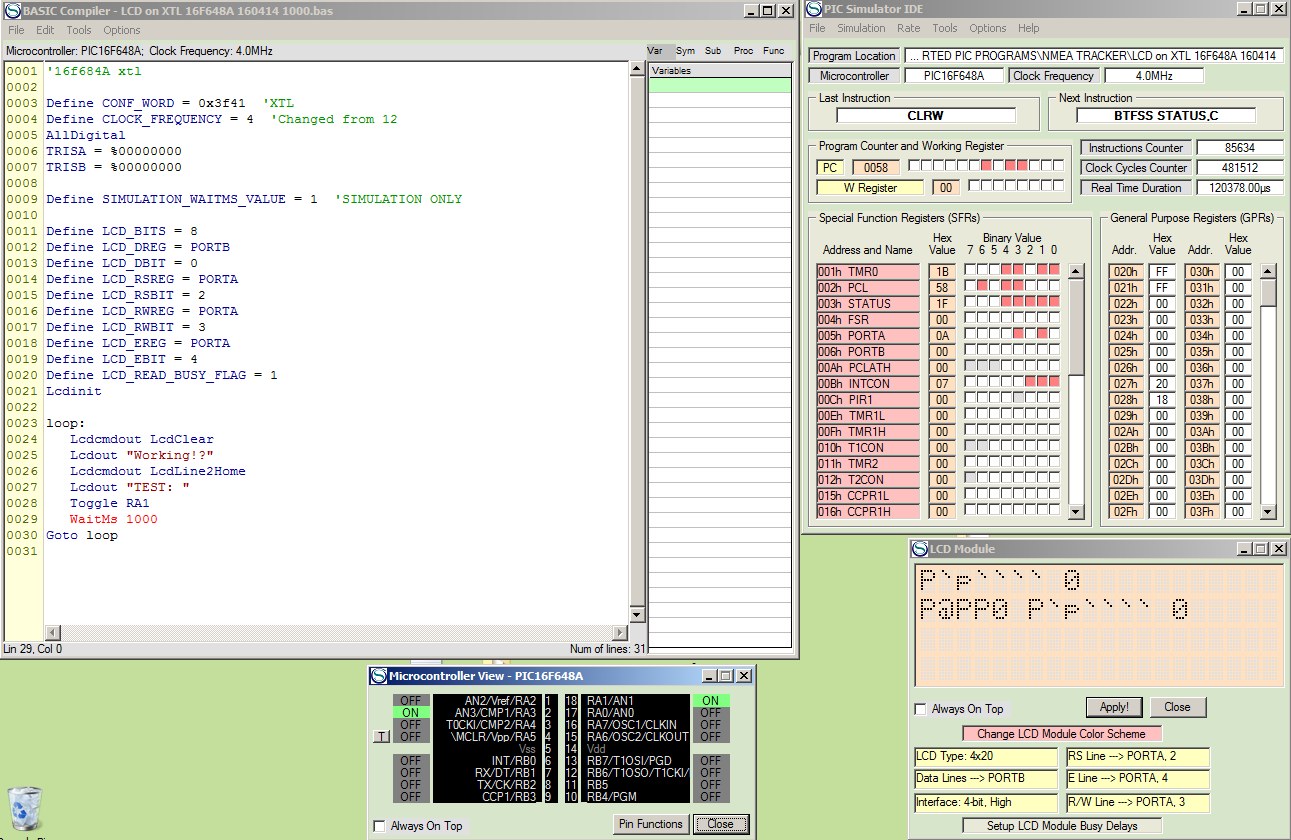Click the code line 'Toggle RA1'
The width and height of the screenshot is (1291, 840).
pos(109,503)
